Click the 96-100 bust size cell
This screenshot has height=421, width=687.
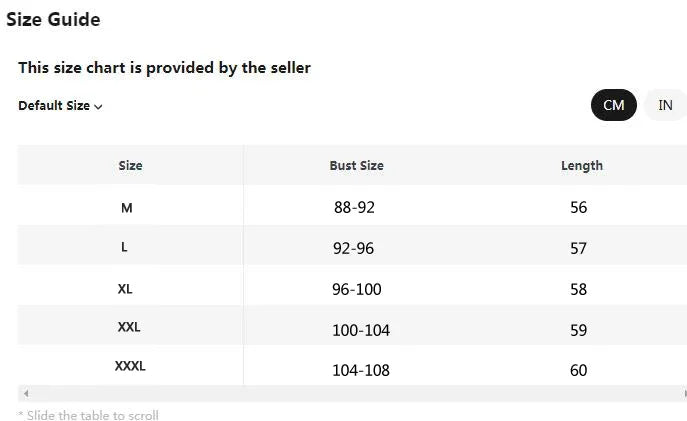click(x=357, y=289)
